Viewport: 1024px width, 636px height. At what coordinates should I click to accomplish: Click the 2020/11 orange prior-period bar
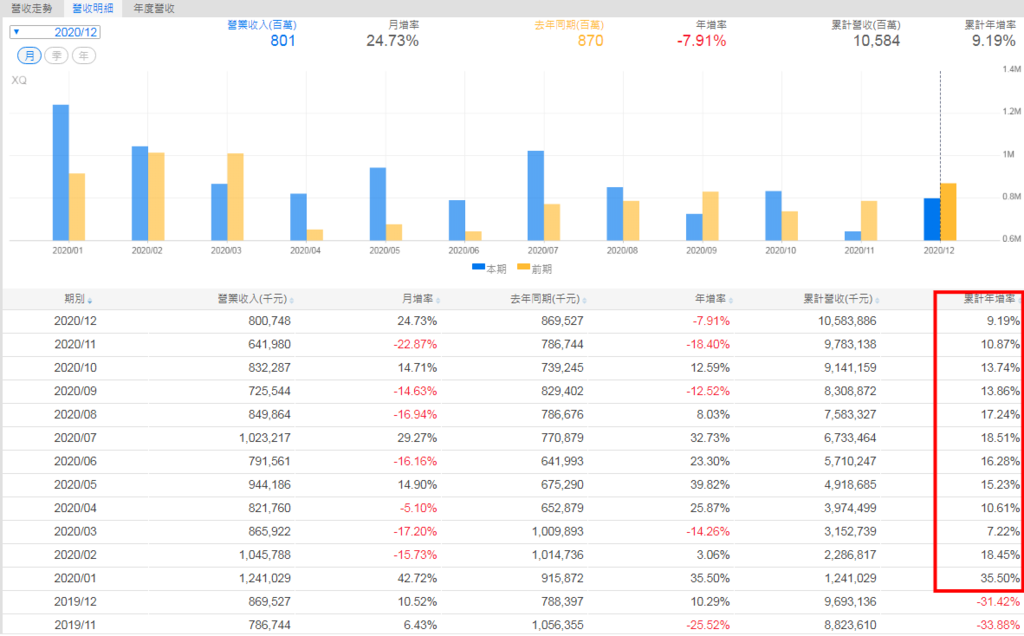[869, 221]
